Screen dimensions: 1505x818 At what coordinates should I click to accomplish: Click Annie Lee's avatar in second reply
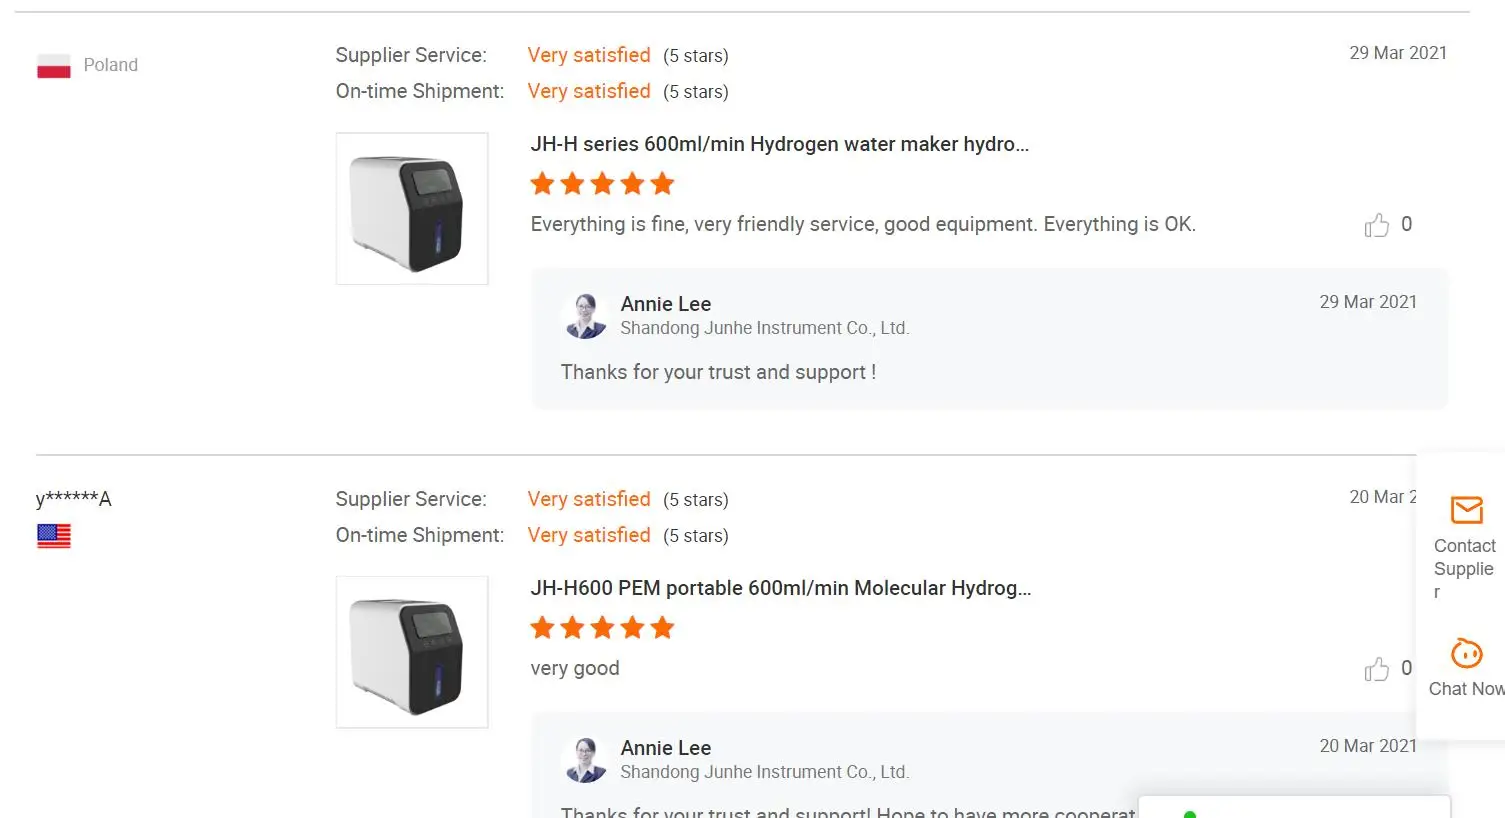(585, 759)
